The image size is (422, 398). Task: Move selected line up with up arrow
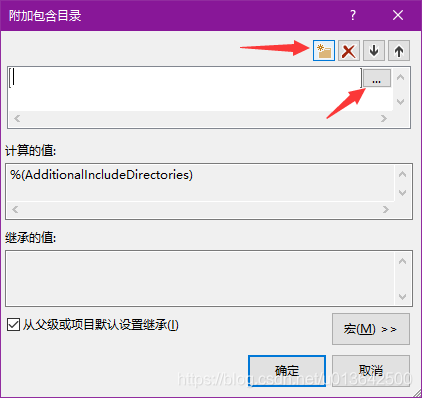(x=399, y=51)
